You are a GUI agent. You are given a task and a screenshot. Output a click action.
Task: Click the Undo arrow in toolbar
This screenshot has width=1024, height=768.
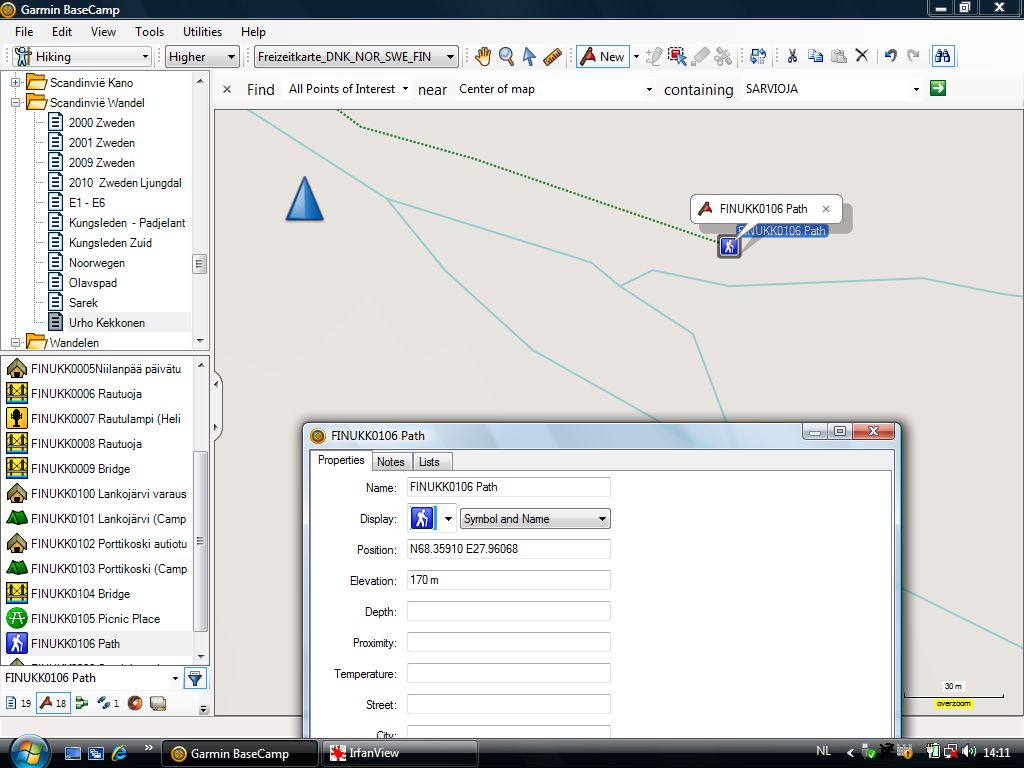click(x=890, y=57)
